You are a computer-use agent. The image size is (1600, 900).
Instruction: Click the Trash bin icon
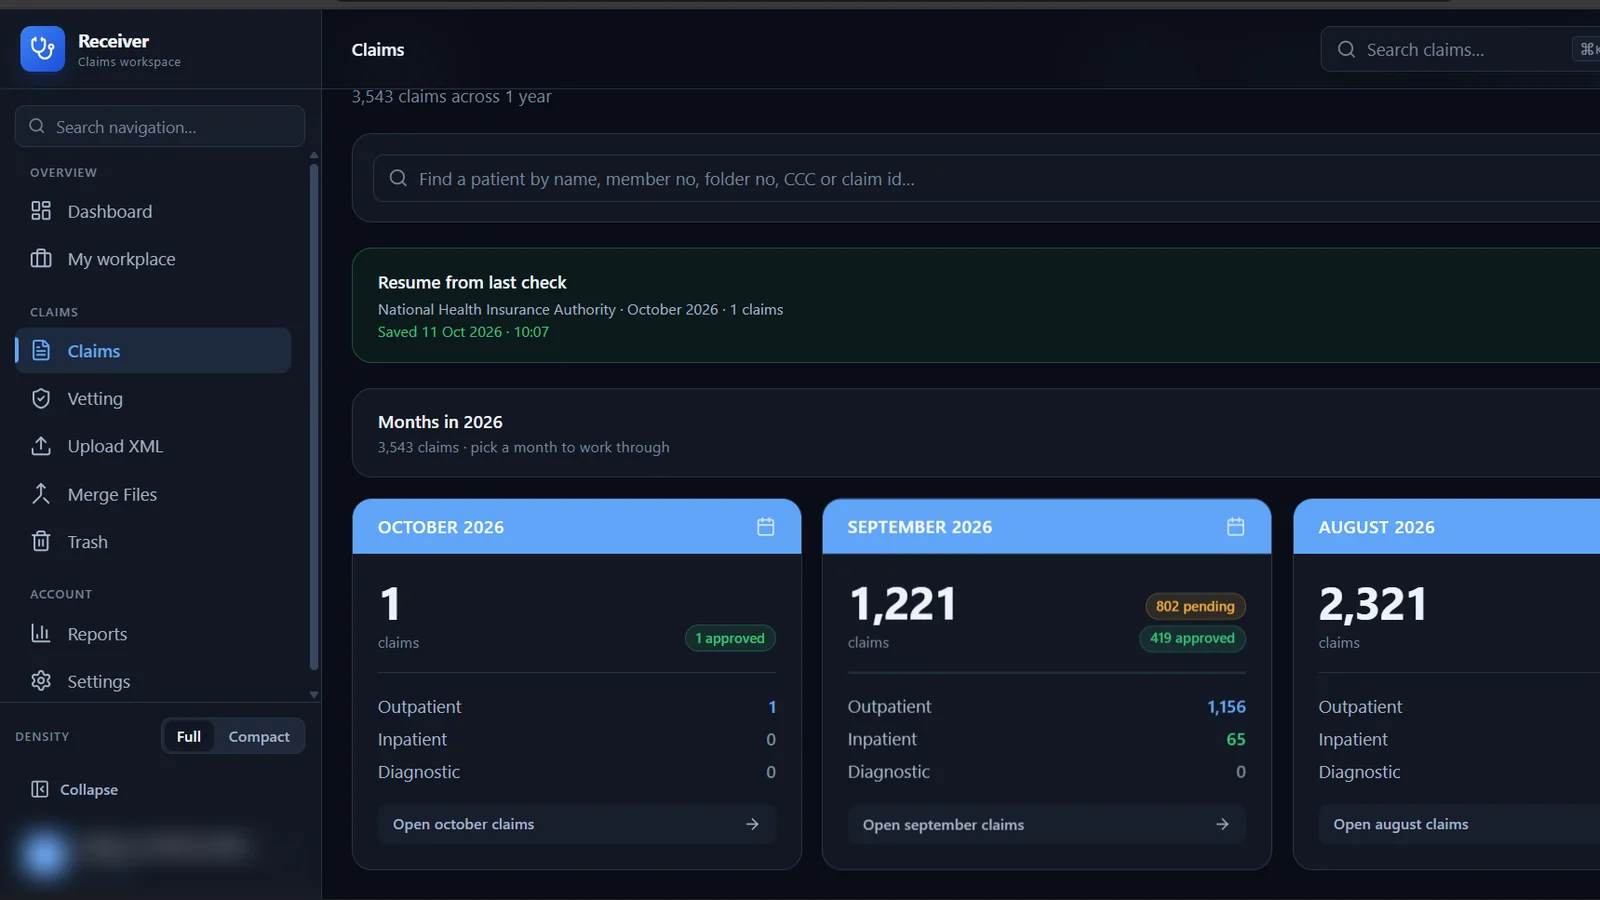pyautogui.click(x=41, y=542)
